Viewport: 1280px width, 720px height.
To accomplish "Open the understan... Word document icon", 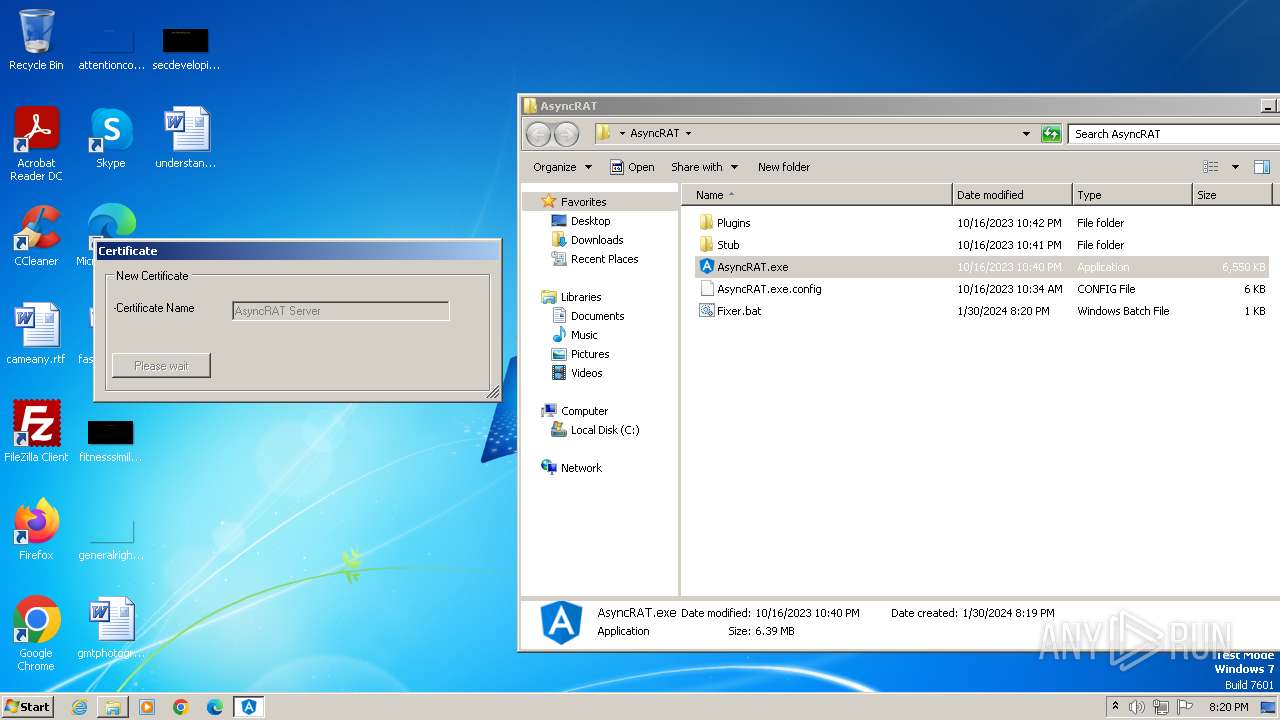I will (x=186, y=138).
